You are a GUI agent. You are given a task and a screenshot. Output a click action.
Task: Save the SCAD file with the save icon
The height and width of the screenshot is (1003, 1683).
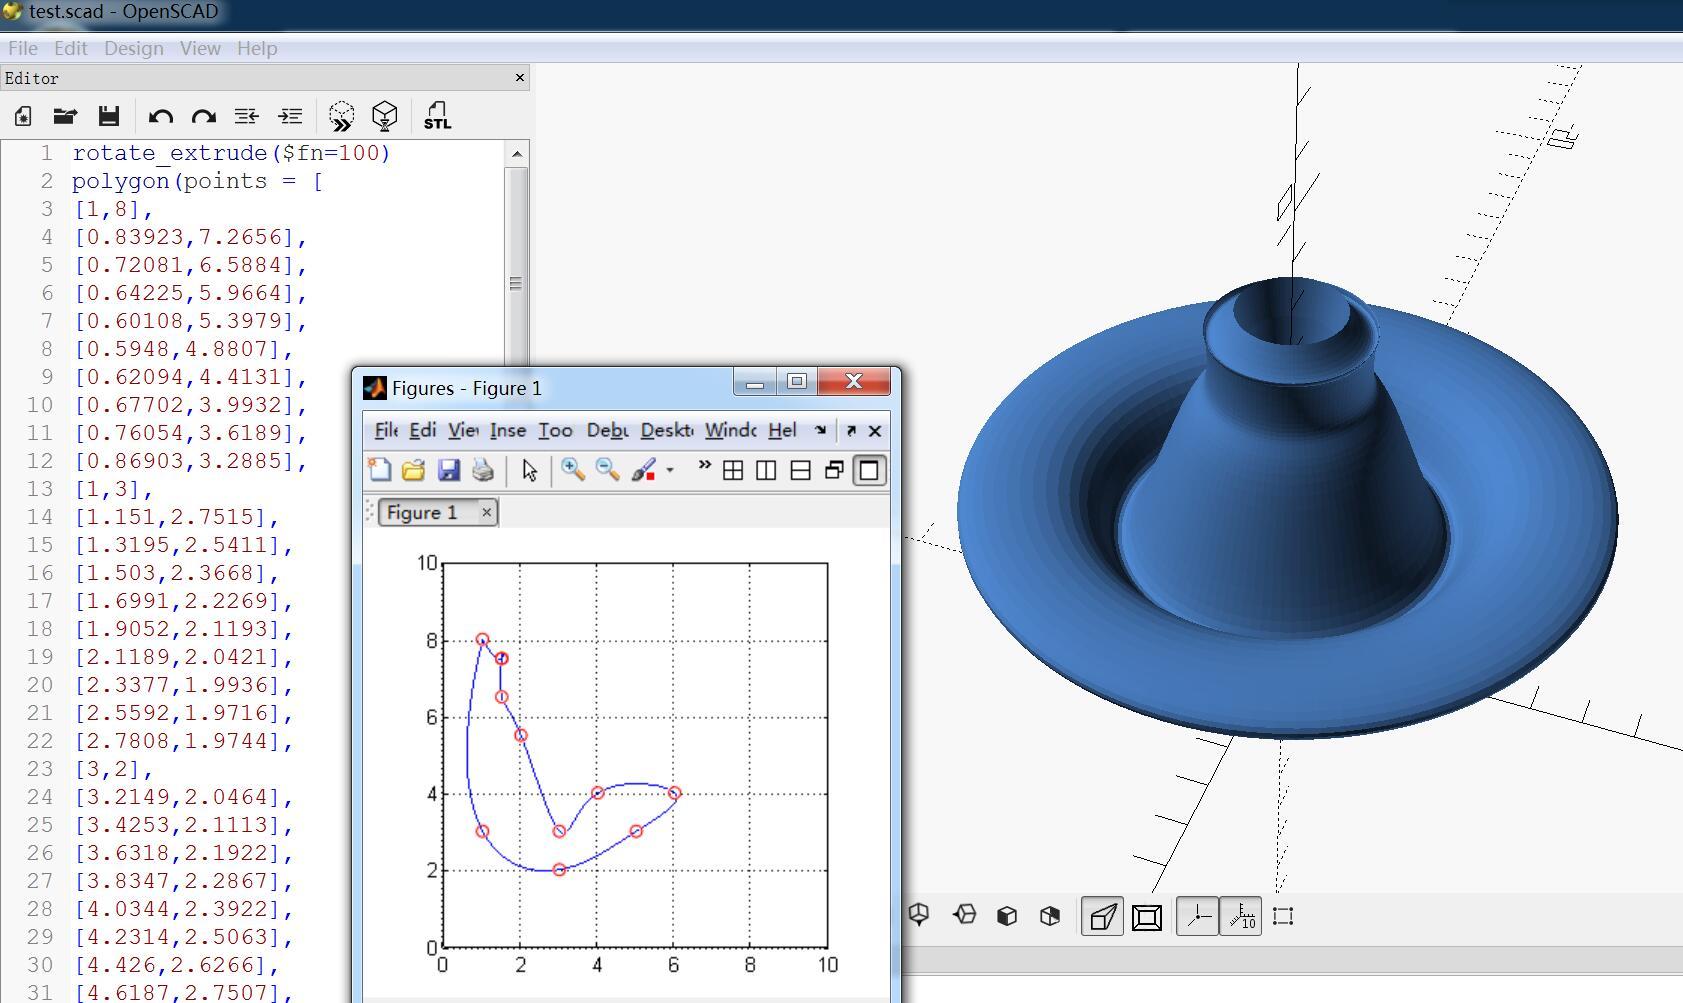click(109, 116)
